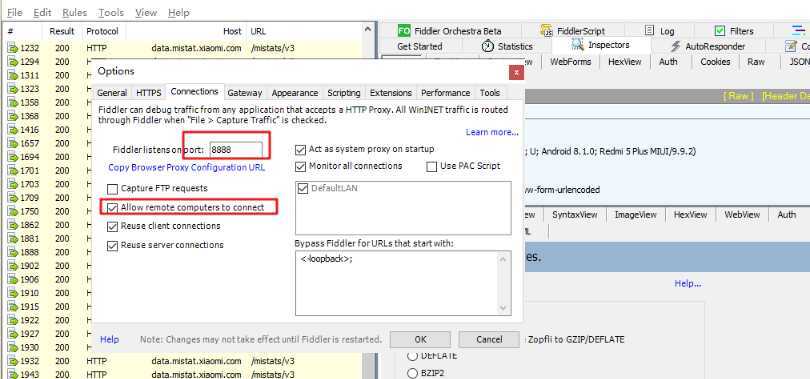Click the session icon for row 1902
This screenshot has width=810, height=379.
13,266
